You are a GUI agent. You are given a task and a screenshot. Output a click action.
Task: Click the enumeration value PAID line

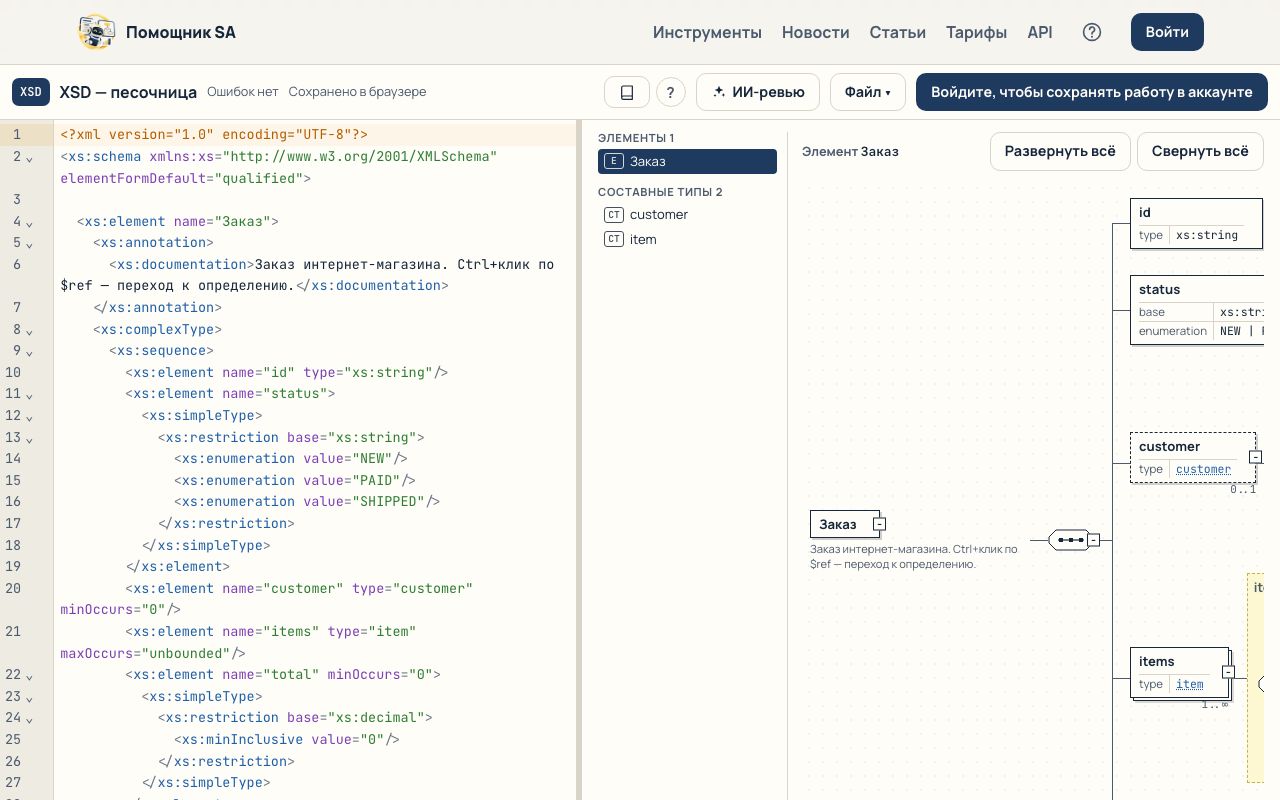pos(295,480)
